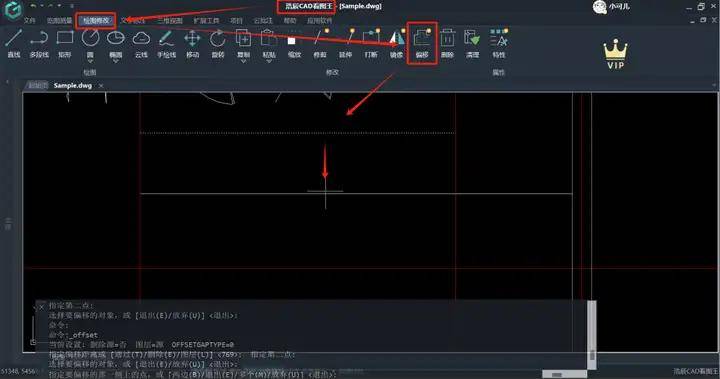Switch to the 三维视图 ribbon tab
The width and height of the screenshot is (720, 379).
pos(170,21)
